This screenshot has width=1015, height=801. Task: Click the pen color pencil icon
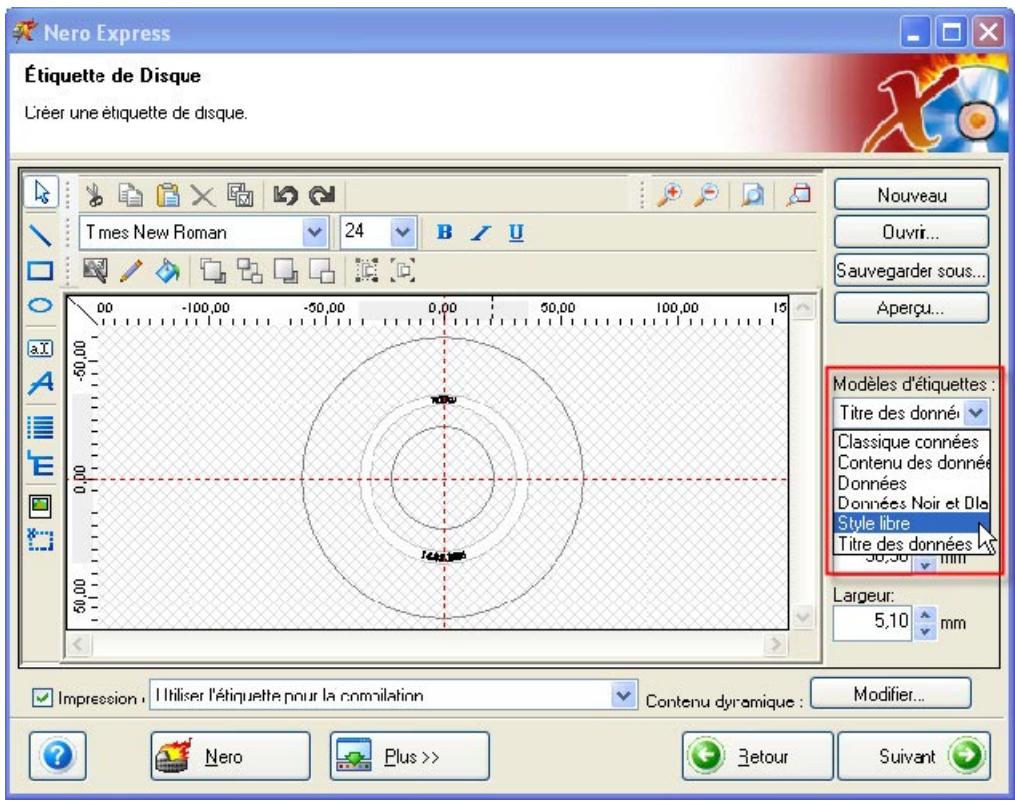[x=131, y=270]
